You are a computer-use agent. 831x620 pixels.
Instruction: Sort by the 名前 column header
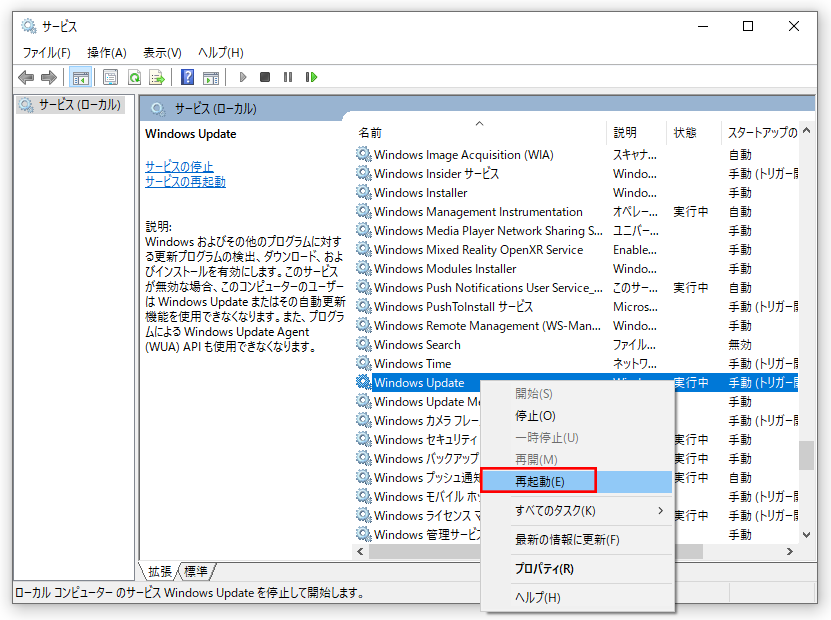click(x=479, y=132)
